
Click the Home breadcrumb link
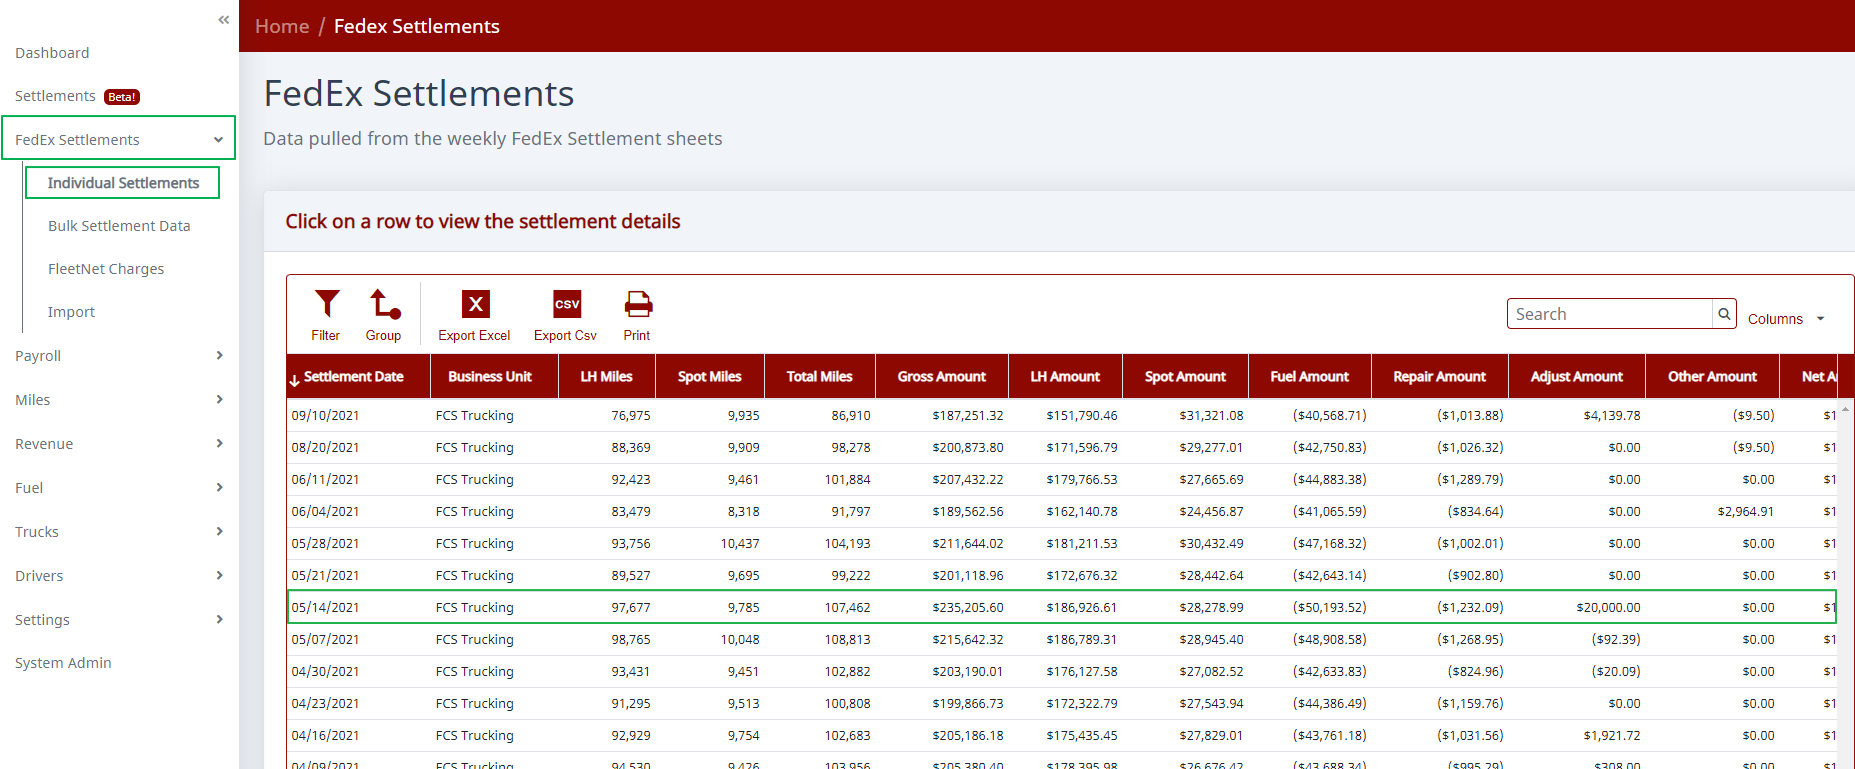(x=282, y=26)
